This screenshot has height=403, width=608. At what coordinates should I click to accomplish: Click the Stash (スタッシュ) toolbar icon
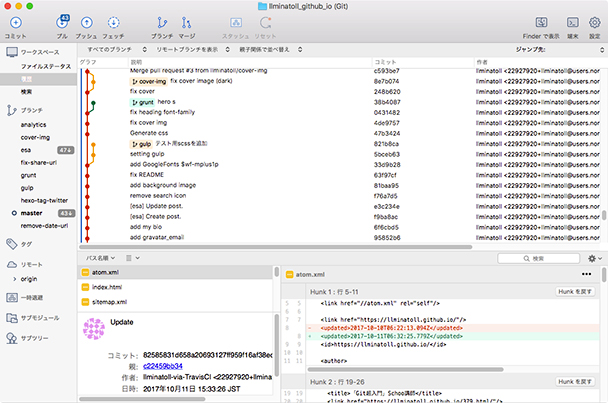(x=236, y=22)
